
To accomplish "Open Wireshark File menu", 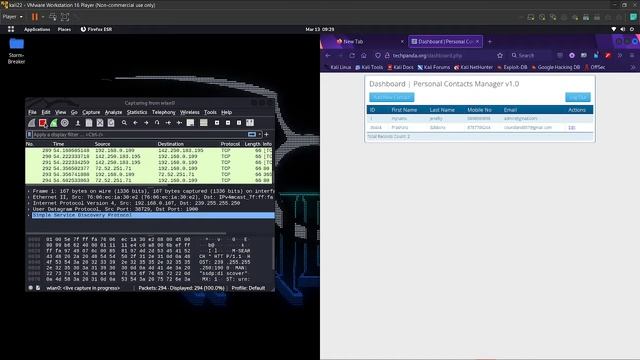I will tap(32, 112).
